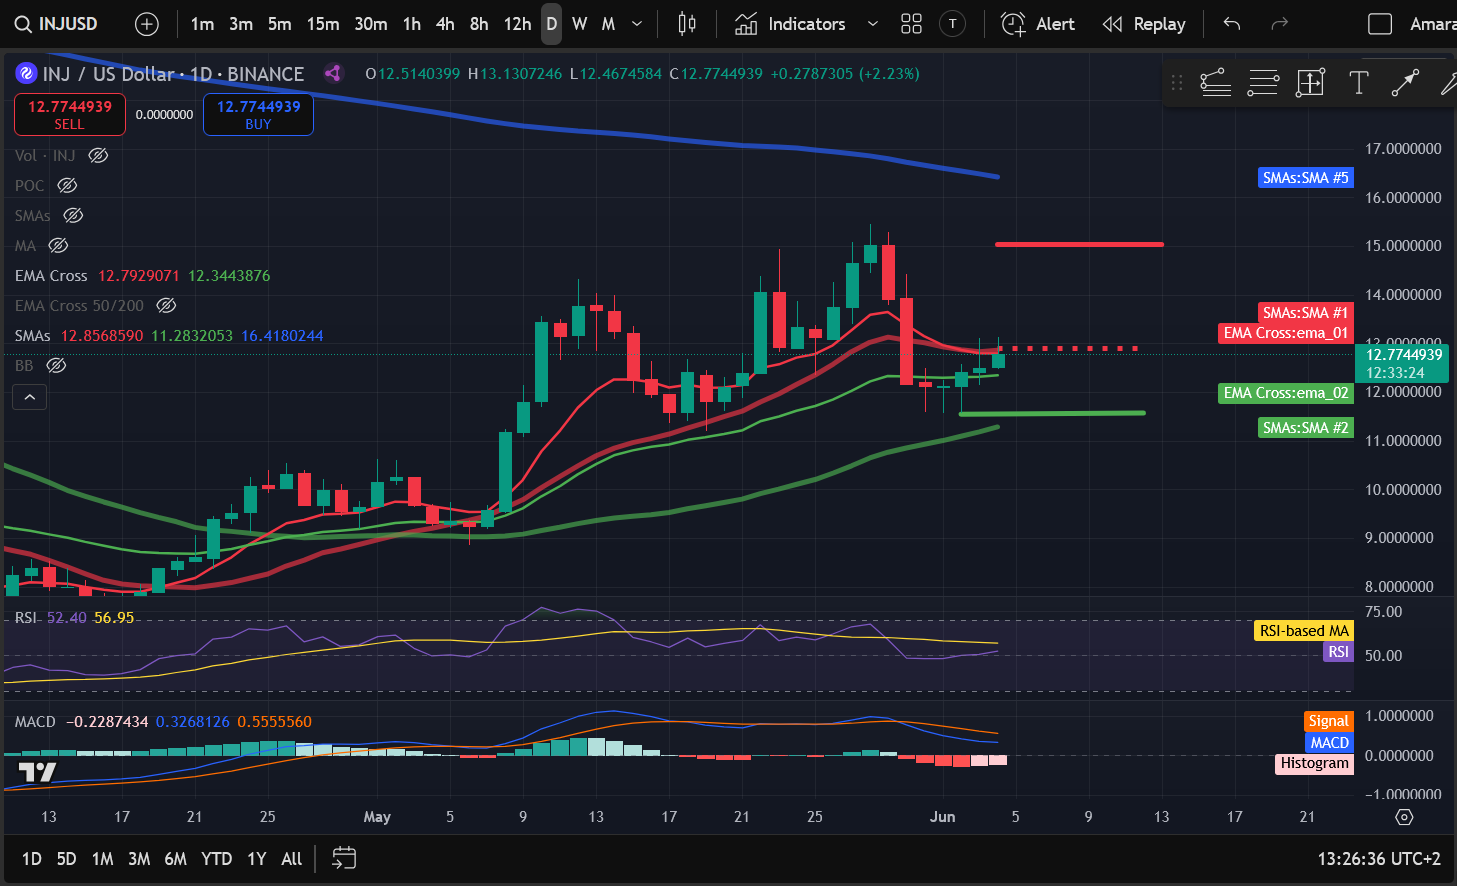Switch to the 4h timeframe
The height and width of the screenshot is (886, 1457).
[x=445, y=24]
